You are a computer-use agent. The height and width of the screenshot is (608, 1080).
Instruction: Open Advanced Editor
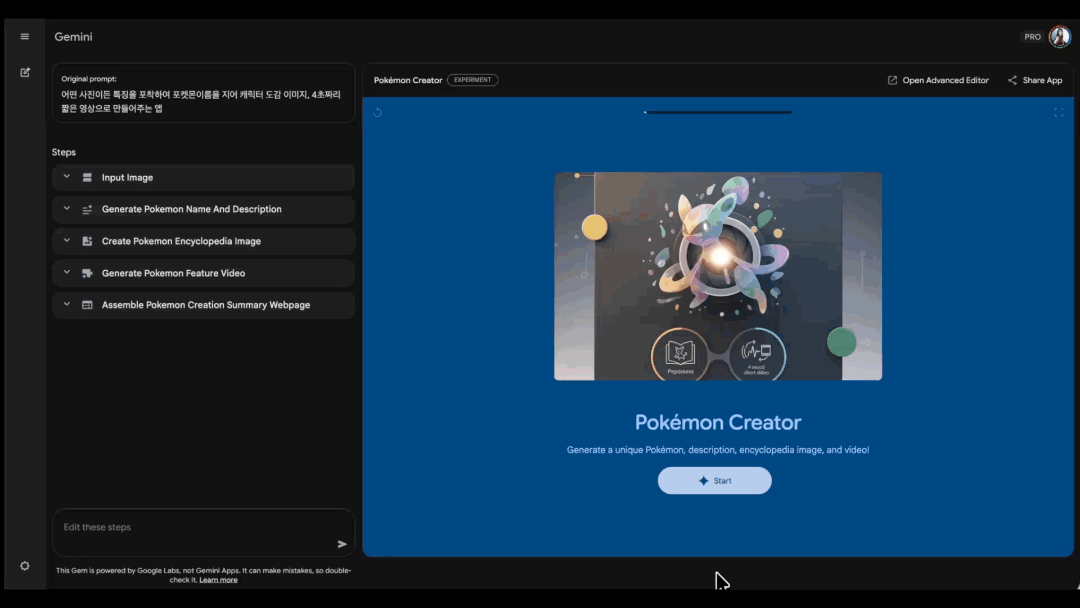(x=937, y=81)
